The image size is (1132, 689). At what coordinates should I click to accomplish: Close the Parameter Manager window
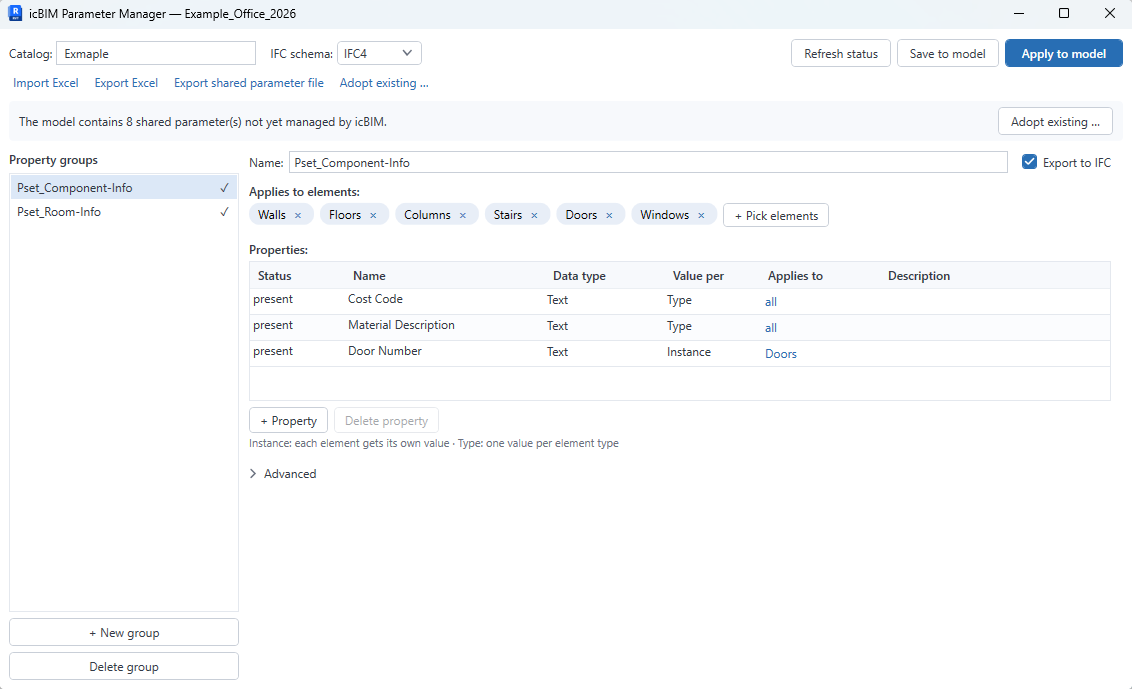click(x=1110, y=13)
